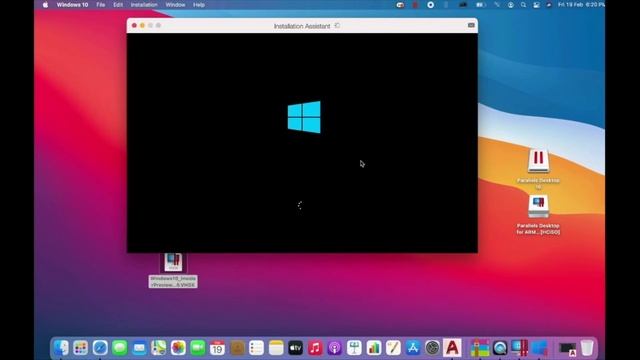Image resolution: width=640 pixels, height=360 pixels.
Task: Launch AutoCAD red A icon in dock
Action: (x=452, y=348)
